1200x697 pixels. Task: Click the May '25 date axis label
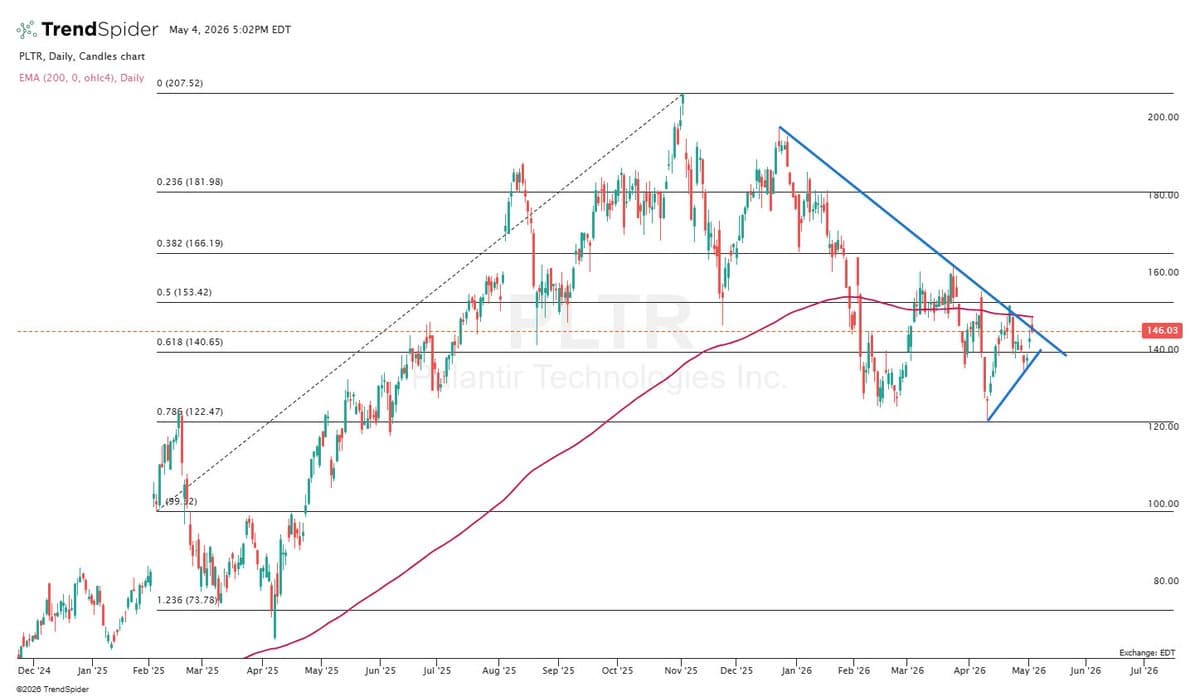pyautogui.click(x=321, y=672)
